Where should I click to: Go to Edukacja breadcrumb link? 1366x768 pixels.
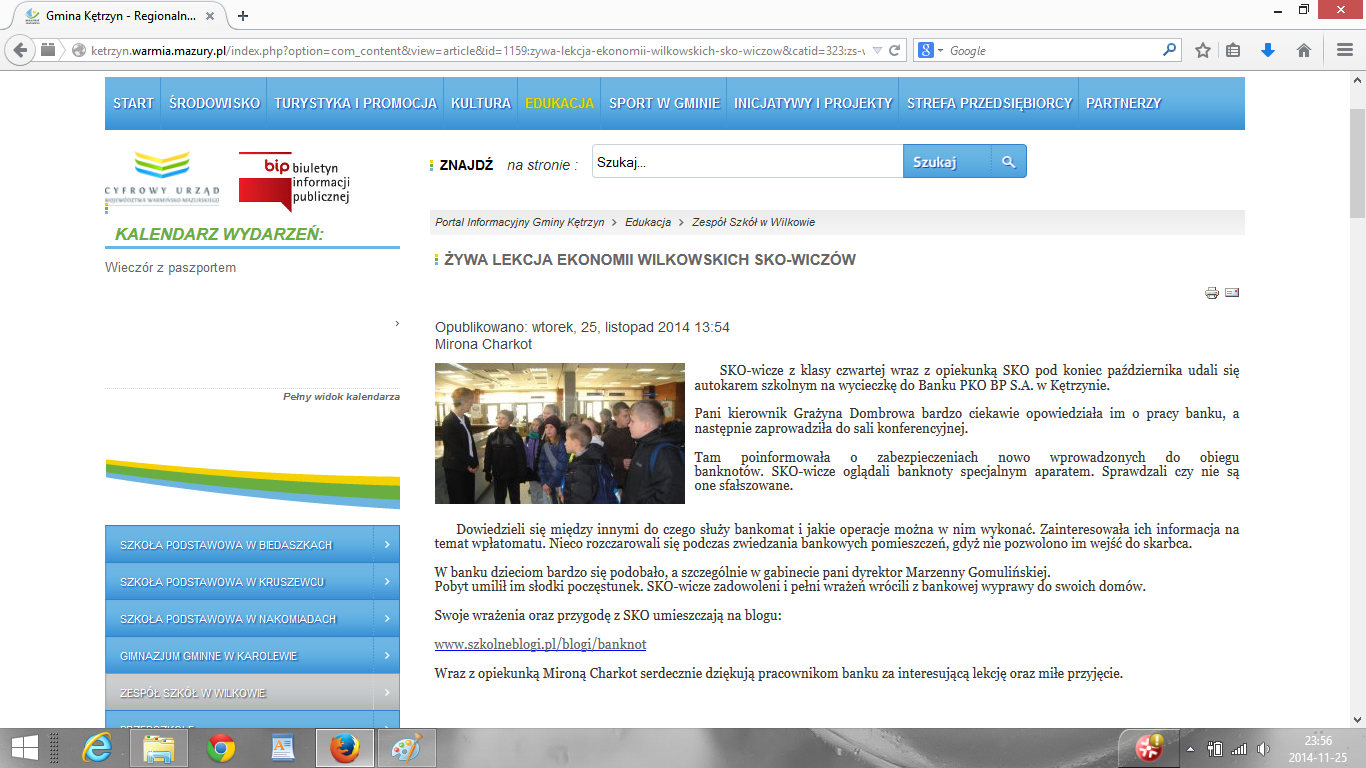point(648,222)
